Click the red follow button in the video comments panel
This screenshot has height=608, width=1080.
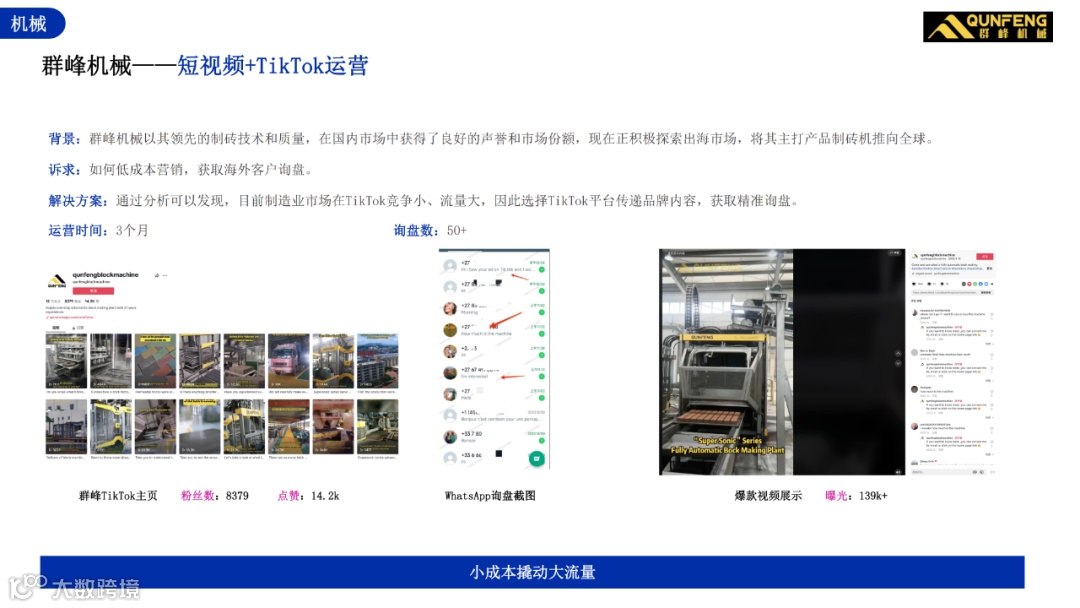pyautogui.click(x=985, y=257)
